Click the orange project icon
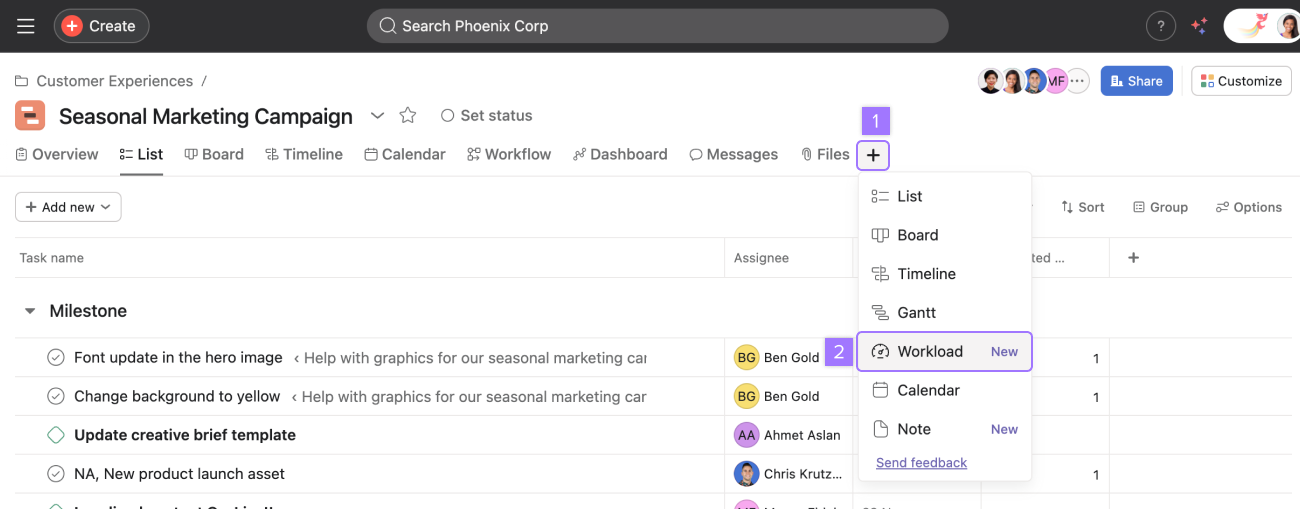The height and width of the screenshot is (509, 1300). coord(30,116)
